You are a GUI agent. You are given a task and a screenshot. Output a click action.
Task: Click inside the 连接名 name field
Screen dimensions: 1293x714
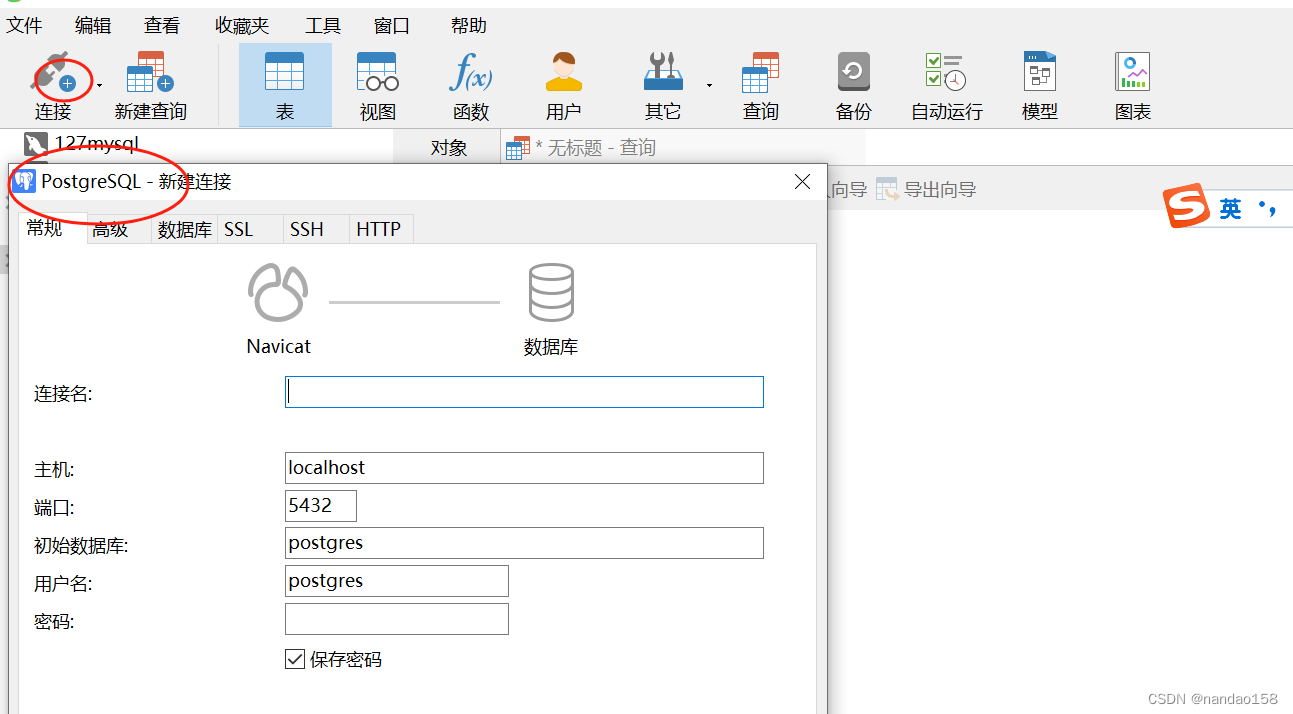[520, 391]
